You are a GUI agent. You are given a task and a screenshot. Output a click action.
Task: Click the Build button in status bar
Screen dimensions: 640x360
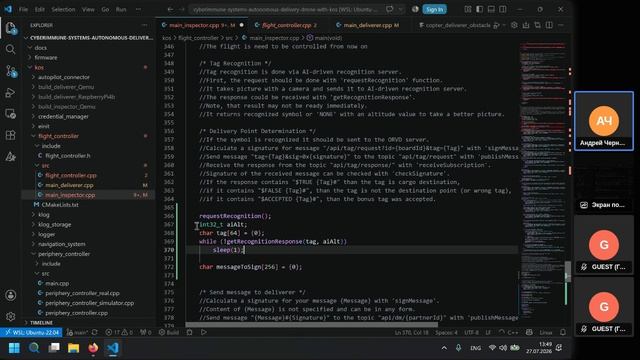pos(169,332)
